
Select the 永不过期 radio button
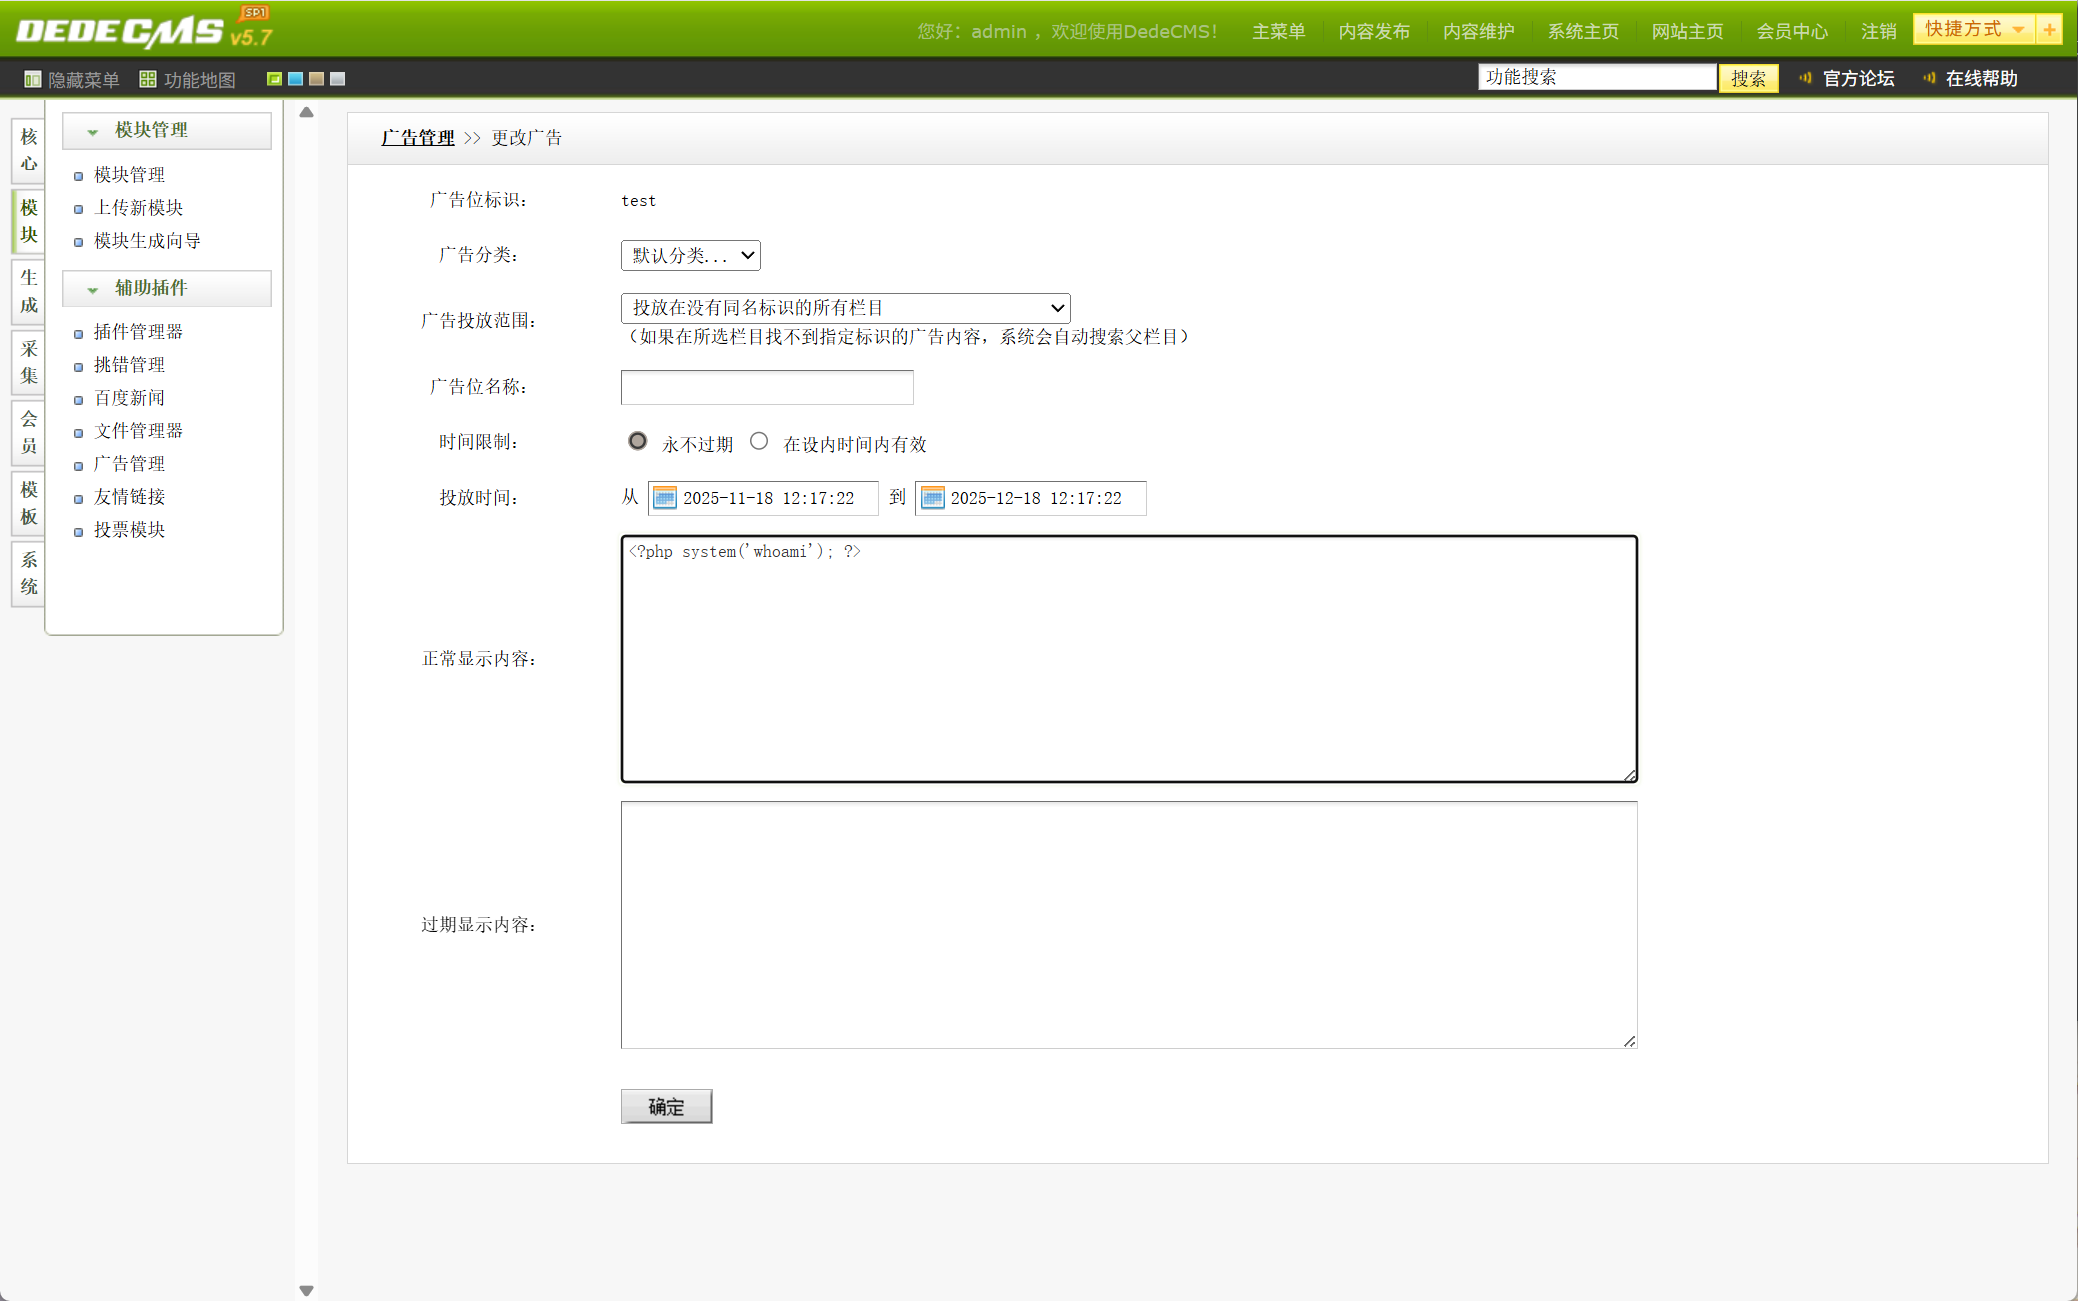click(x=637, y=441)
